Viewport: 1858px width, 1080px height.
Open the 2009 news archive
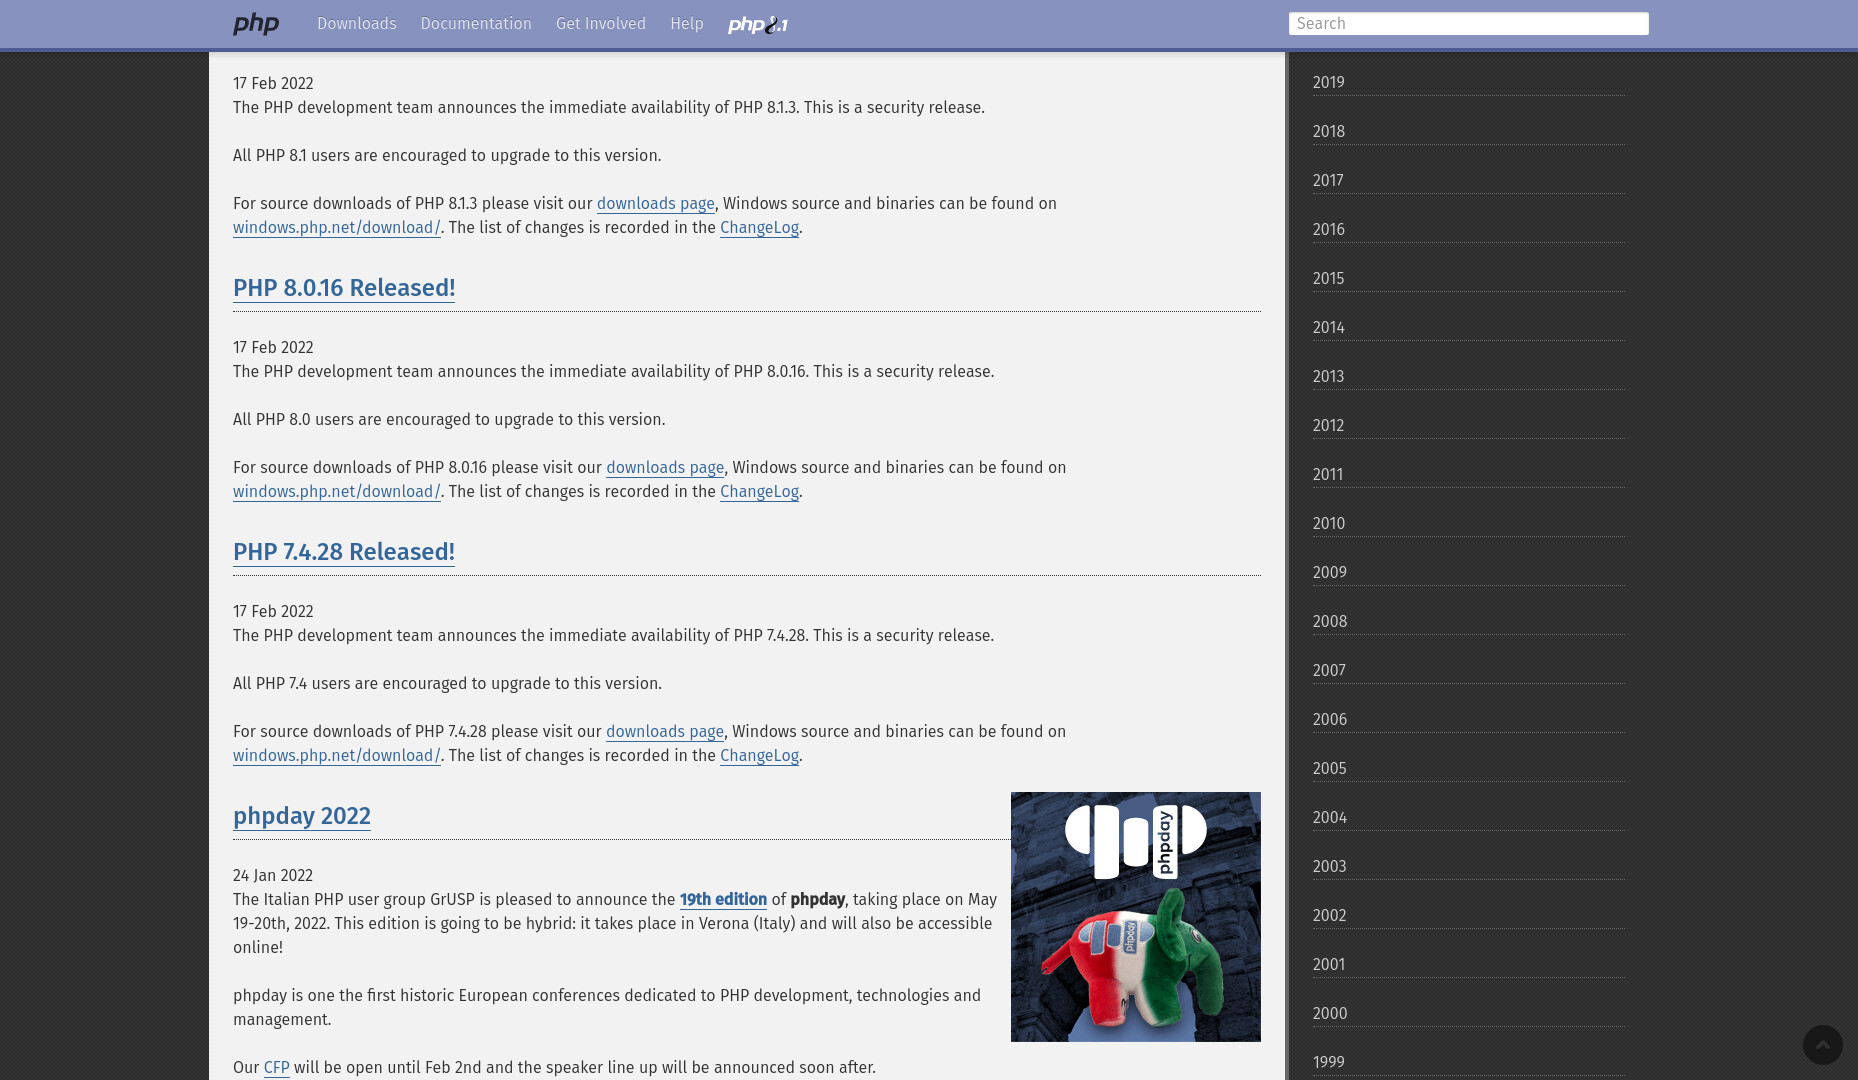1469,573
